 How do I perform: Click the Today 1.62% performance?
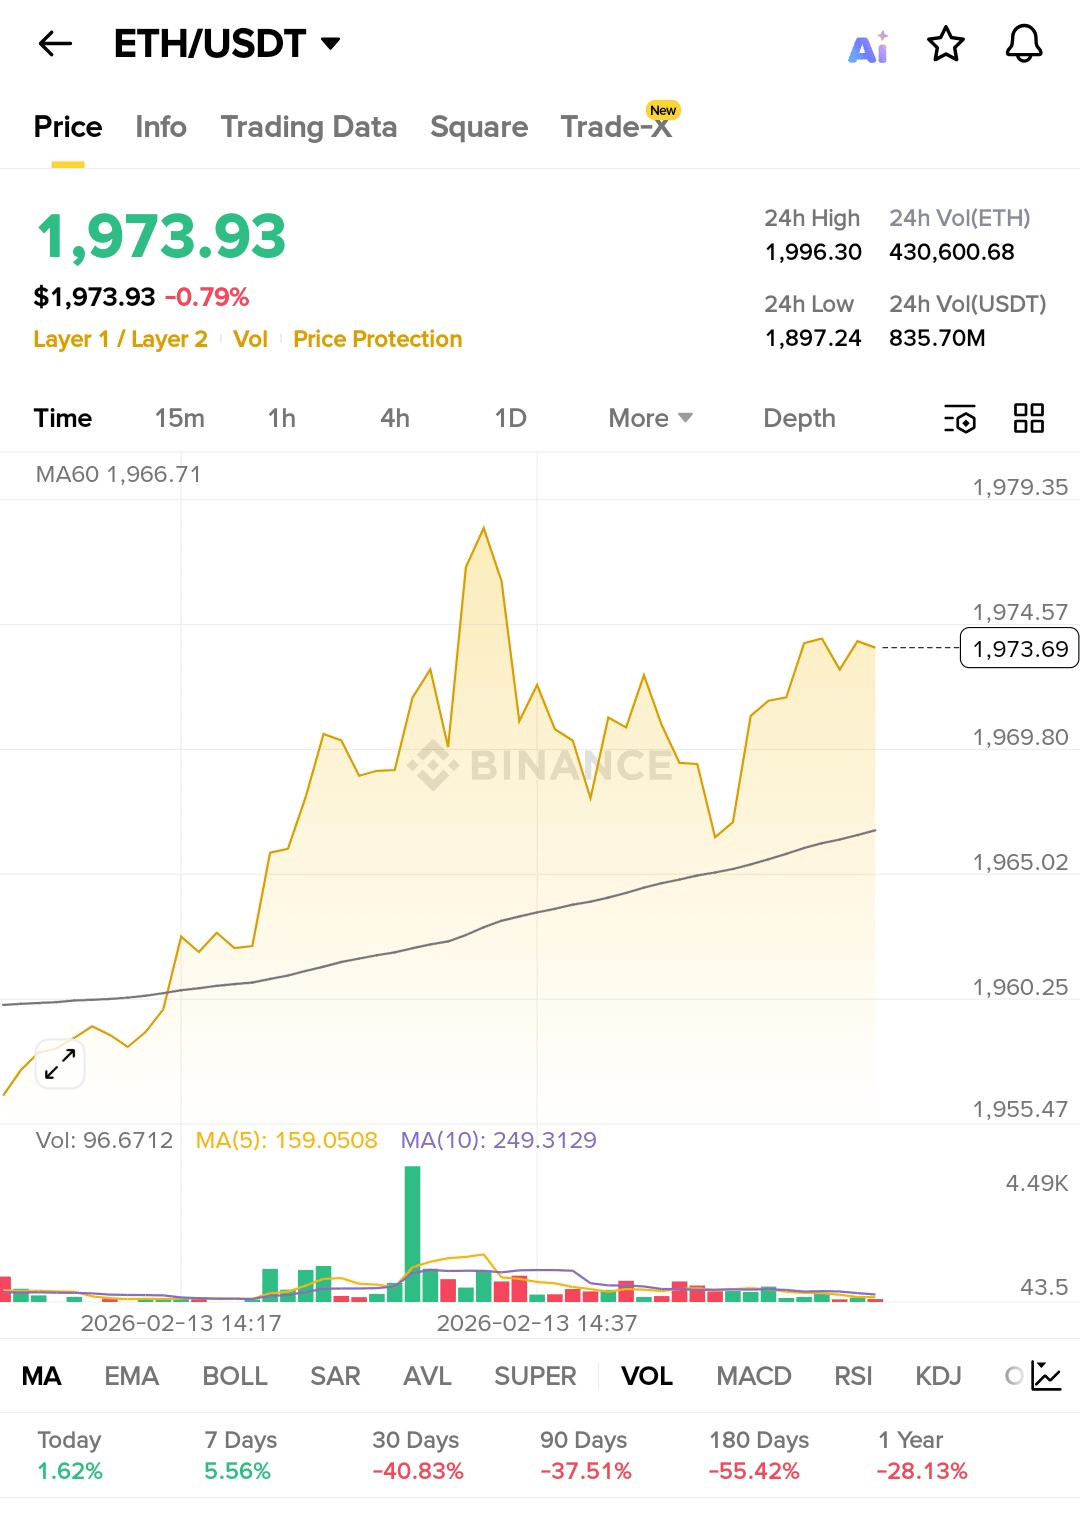coord(70,1455)
